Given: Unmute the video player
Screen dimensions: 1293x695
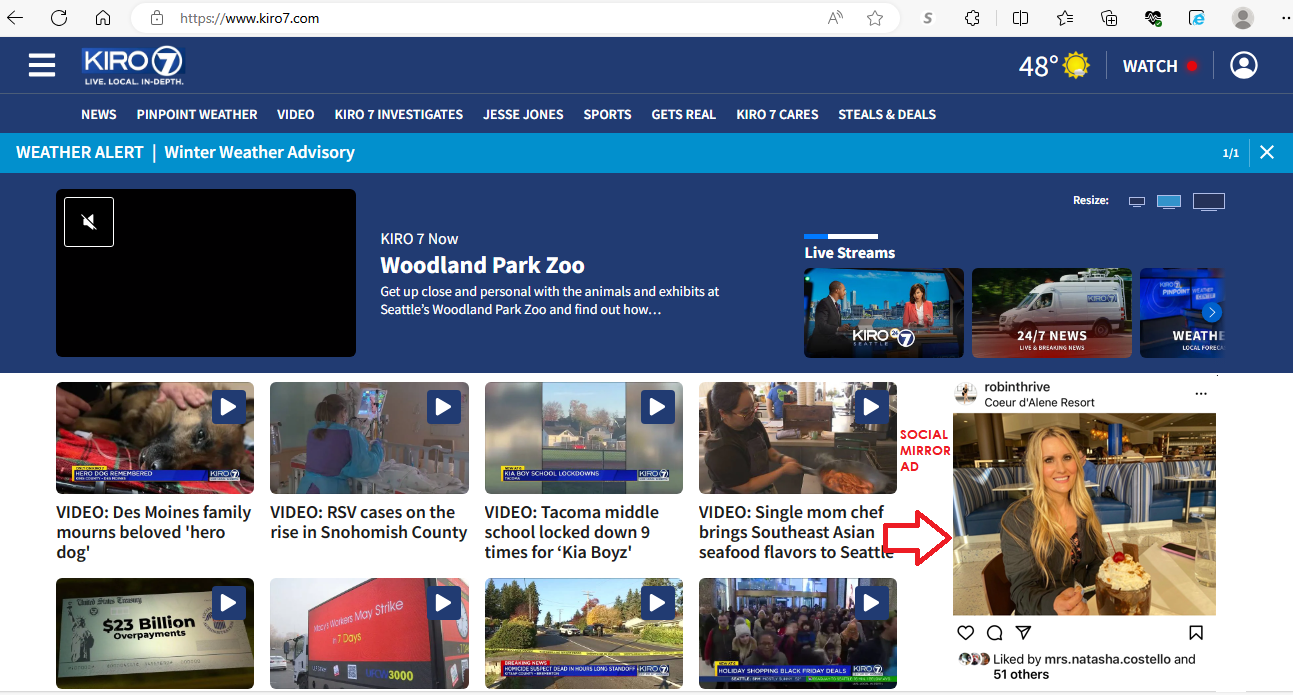Looking at the screenshot, I should (x=89, y=222).
